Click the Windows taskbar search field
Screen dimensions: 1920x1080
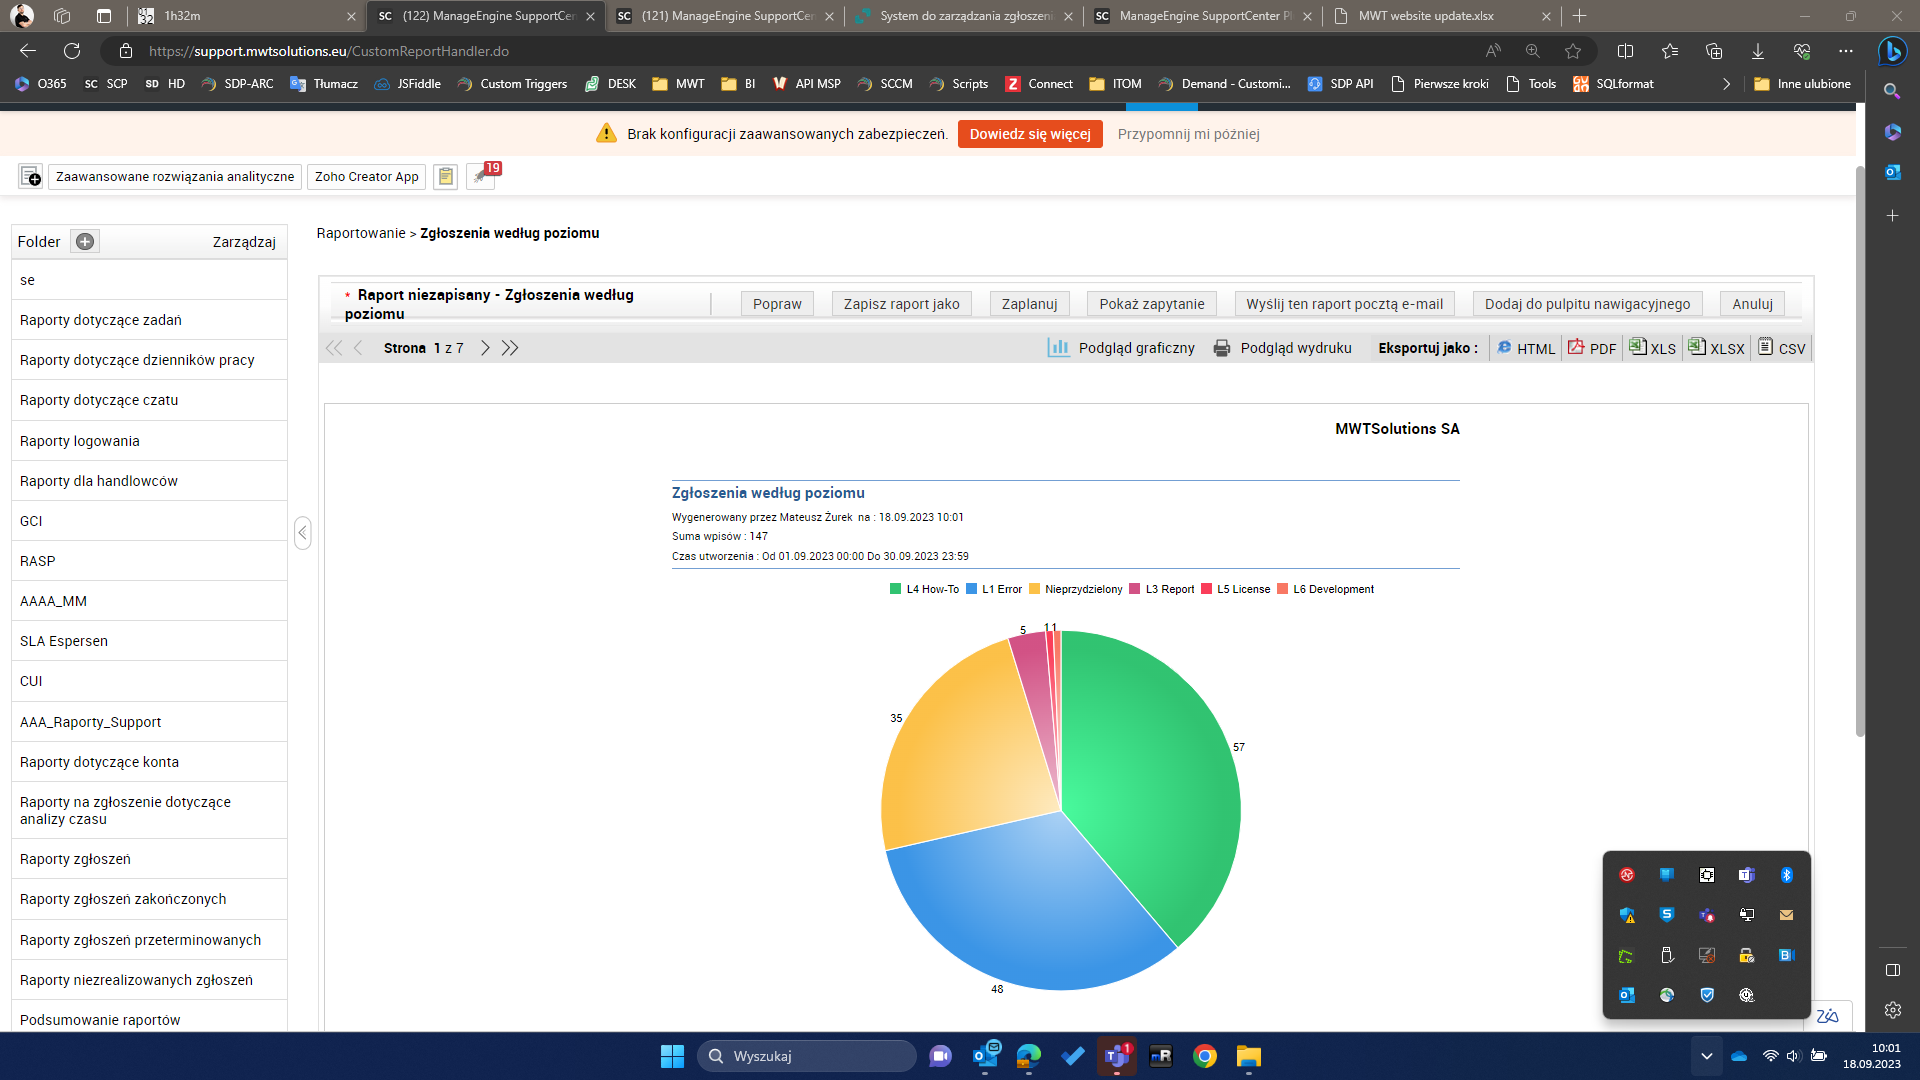click(806, 1056)
